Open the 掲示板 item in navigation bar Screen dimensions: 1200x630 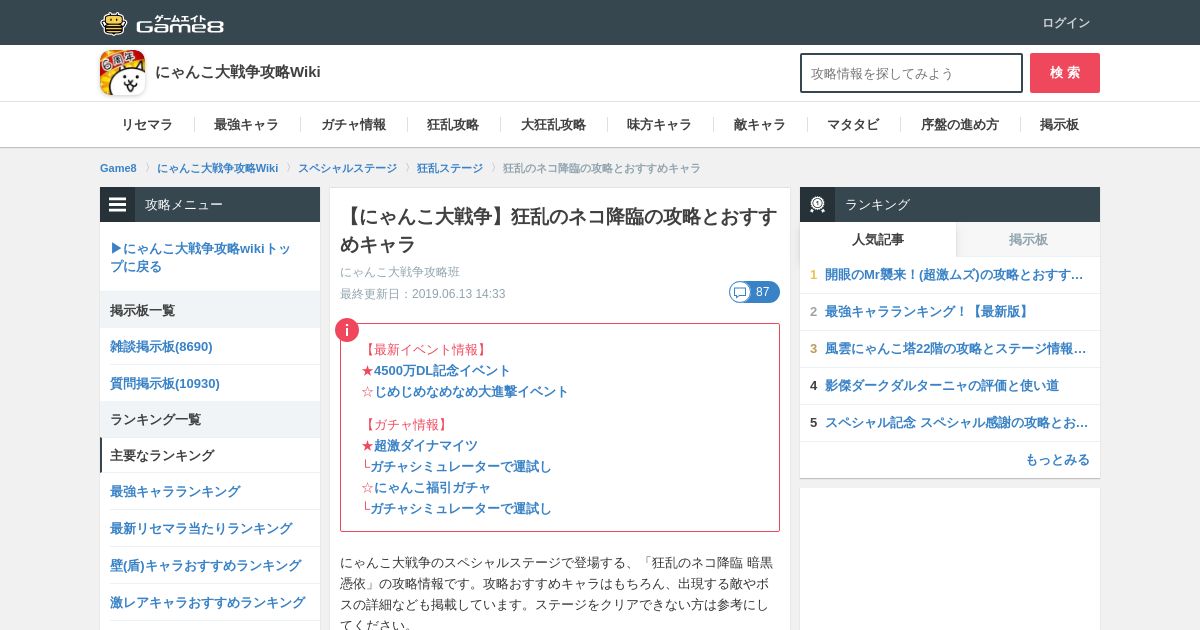pos(1059,125)
